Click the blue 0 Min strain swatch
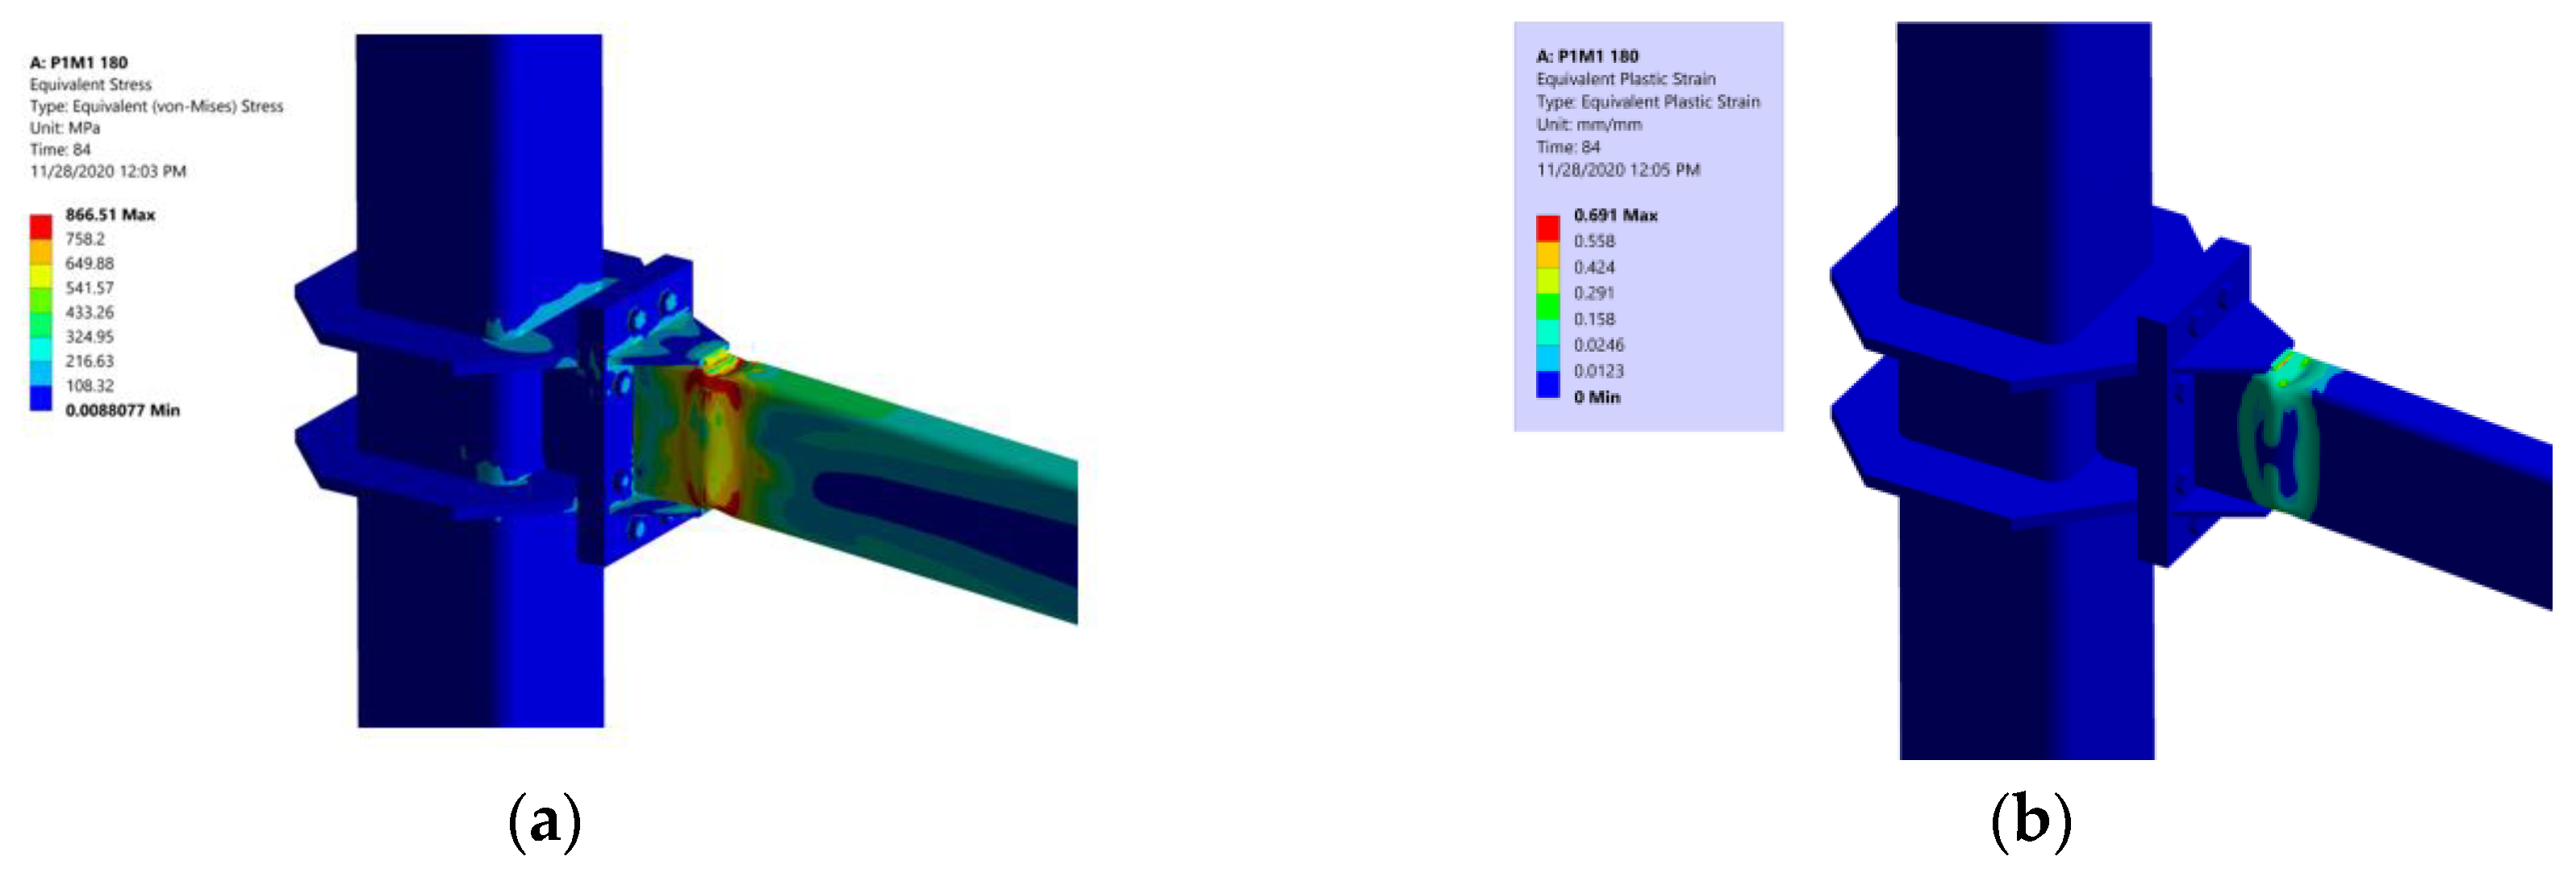 pos(1547,385)
